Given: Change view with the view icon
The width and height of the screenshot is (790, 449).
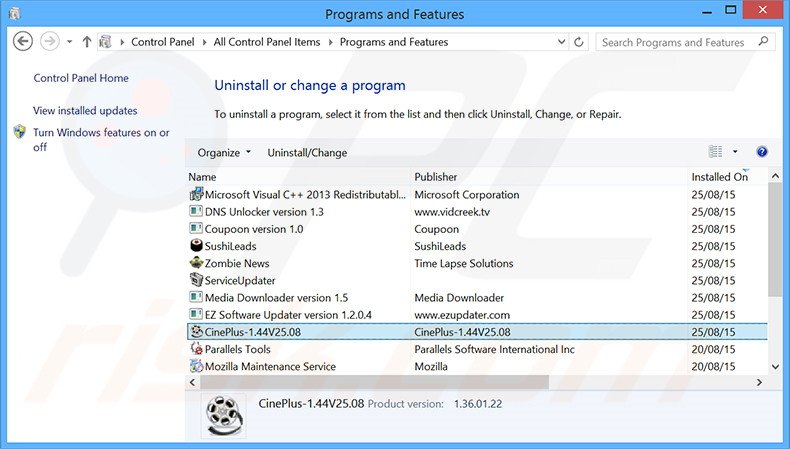Looking at the screenshot, I should [715, 151].
